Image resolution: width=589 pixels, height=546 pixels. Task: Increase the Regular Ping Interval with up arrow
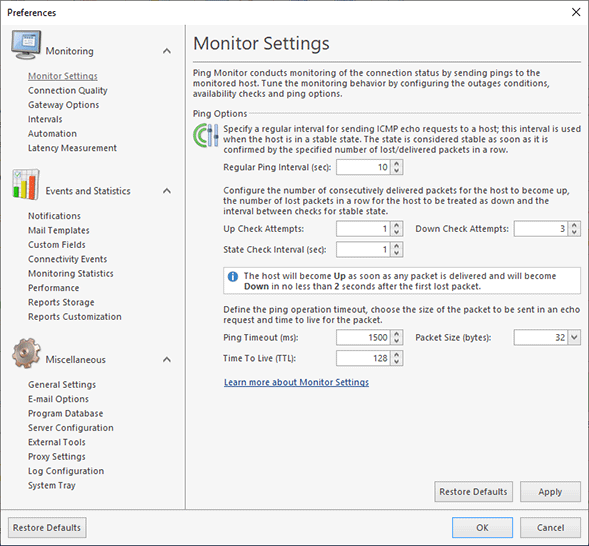point(397,163)
